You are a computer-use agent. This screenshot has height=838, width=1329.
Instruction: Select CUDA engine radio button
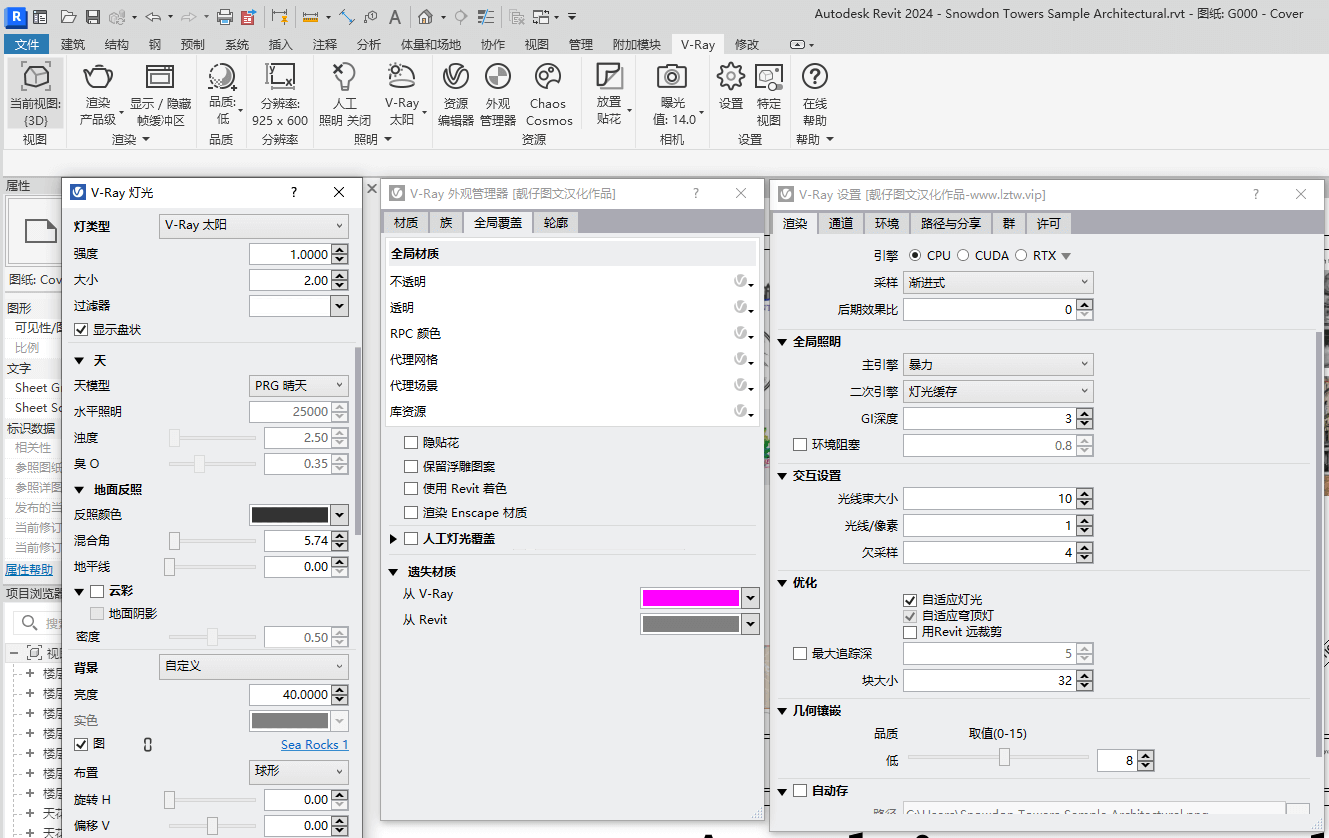point(963,256)
